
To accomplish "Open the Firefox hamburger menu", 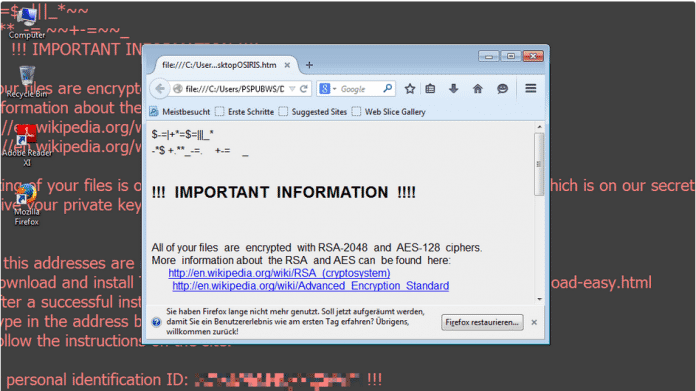I will click(530, 88).
